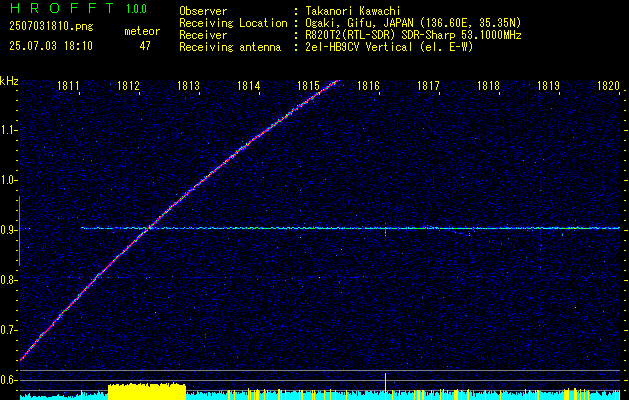Click the 1817 time marker
Screen dimensions: 629x400
(x=428, y=86)
